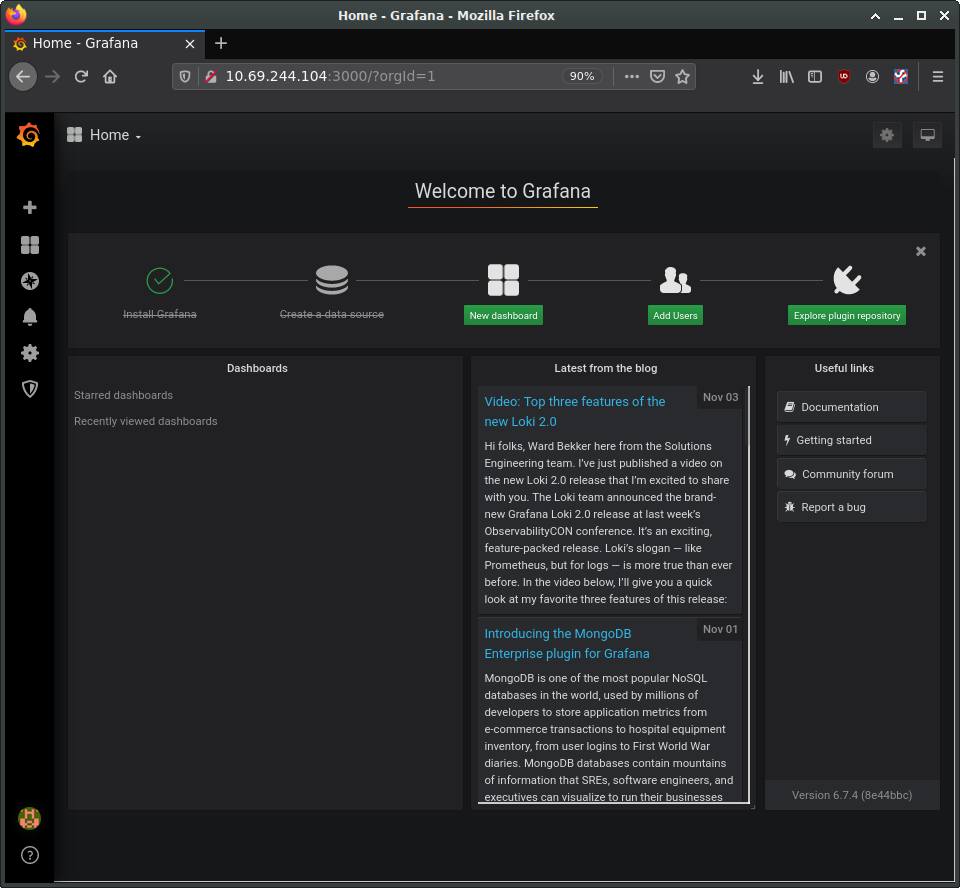
Task: Open the checkered extension icon in toolbar
Action: 901,77
